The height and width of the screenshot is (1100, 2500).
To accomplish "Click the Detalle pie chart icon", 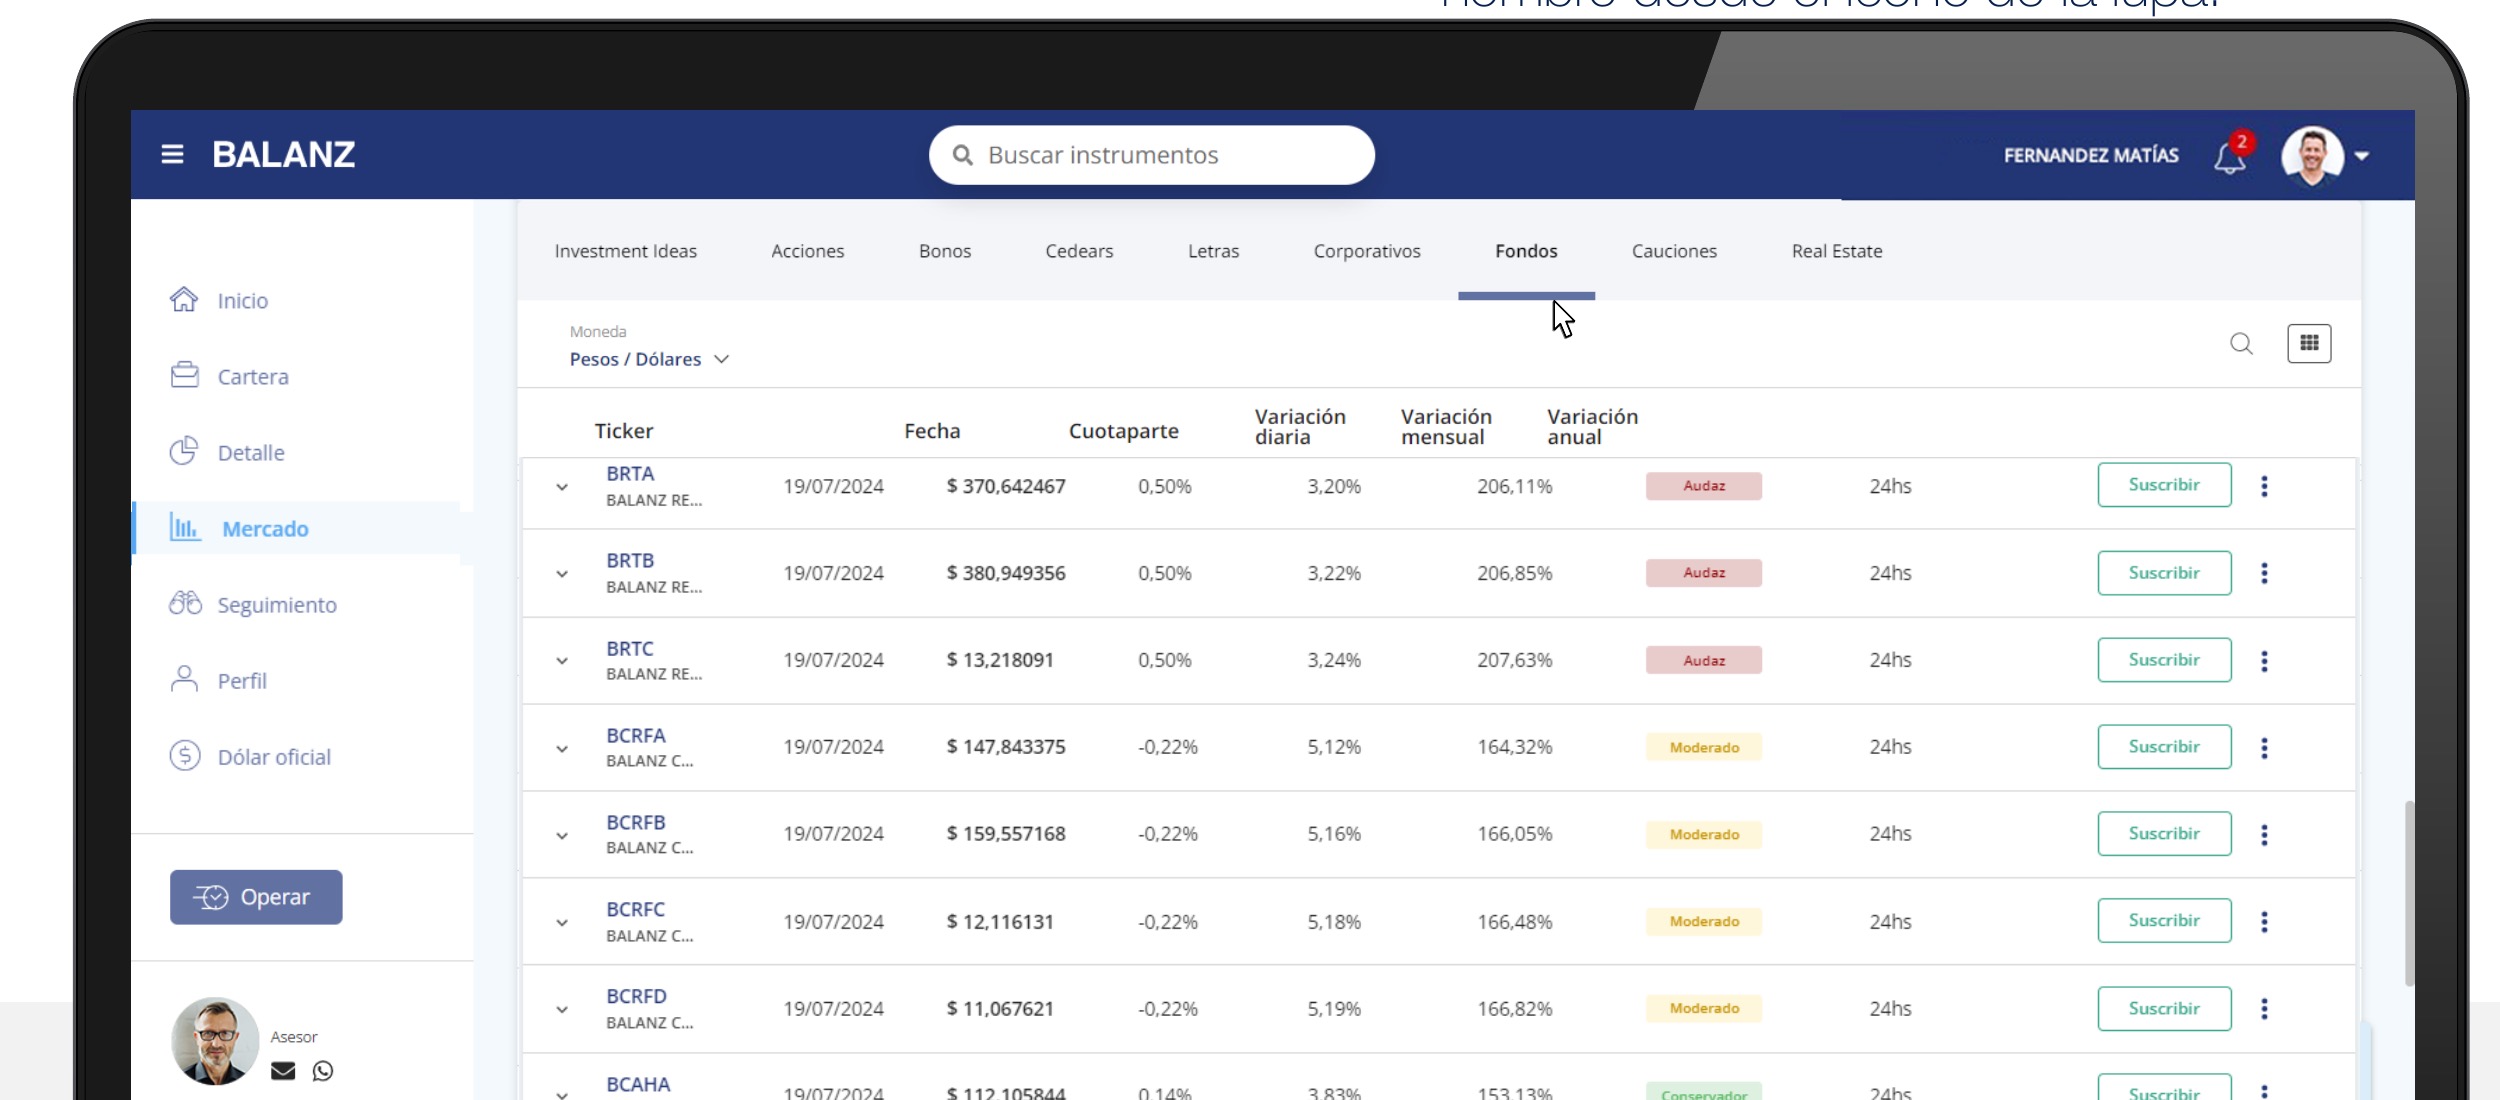I will point(184,452).
